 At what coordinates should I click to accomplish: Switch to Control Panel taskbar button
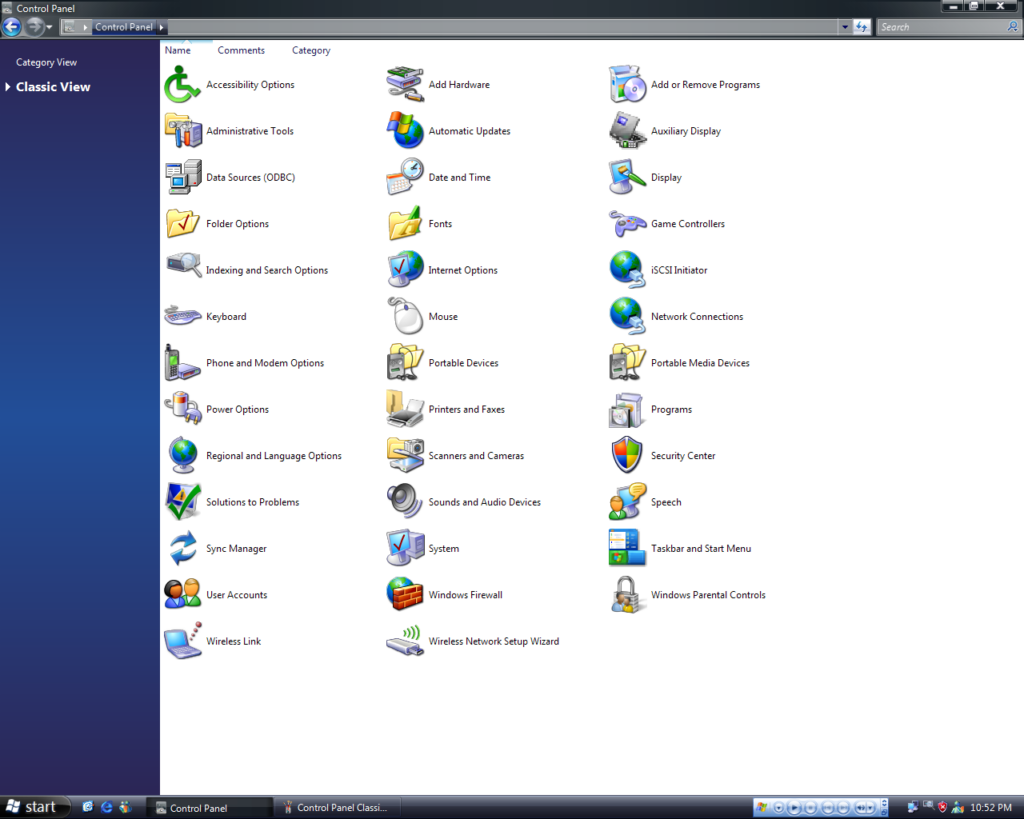point(209,808)
